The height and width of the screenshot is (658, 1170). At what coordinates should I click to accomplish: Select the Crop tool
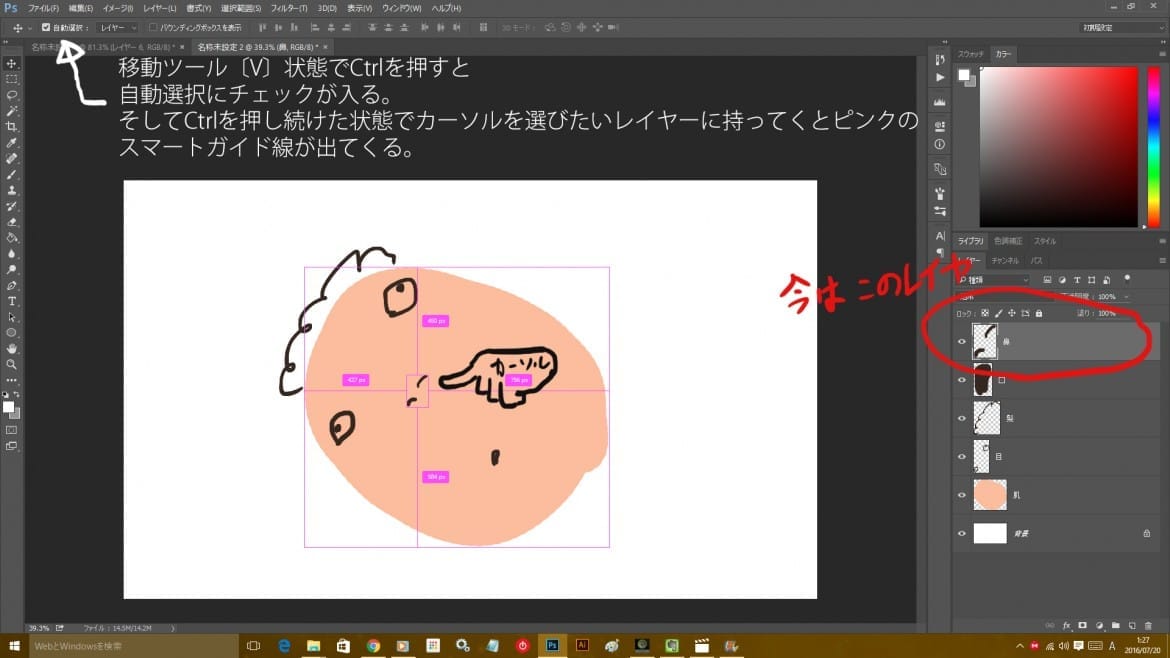pos(12,127)
